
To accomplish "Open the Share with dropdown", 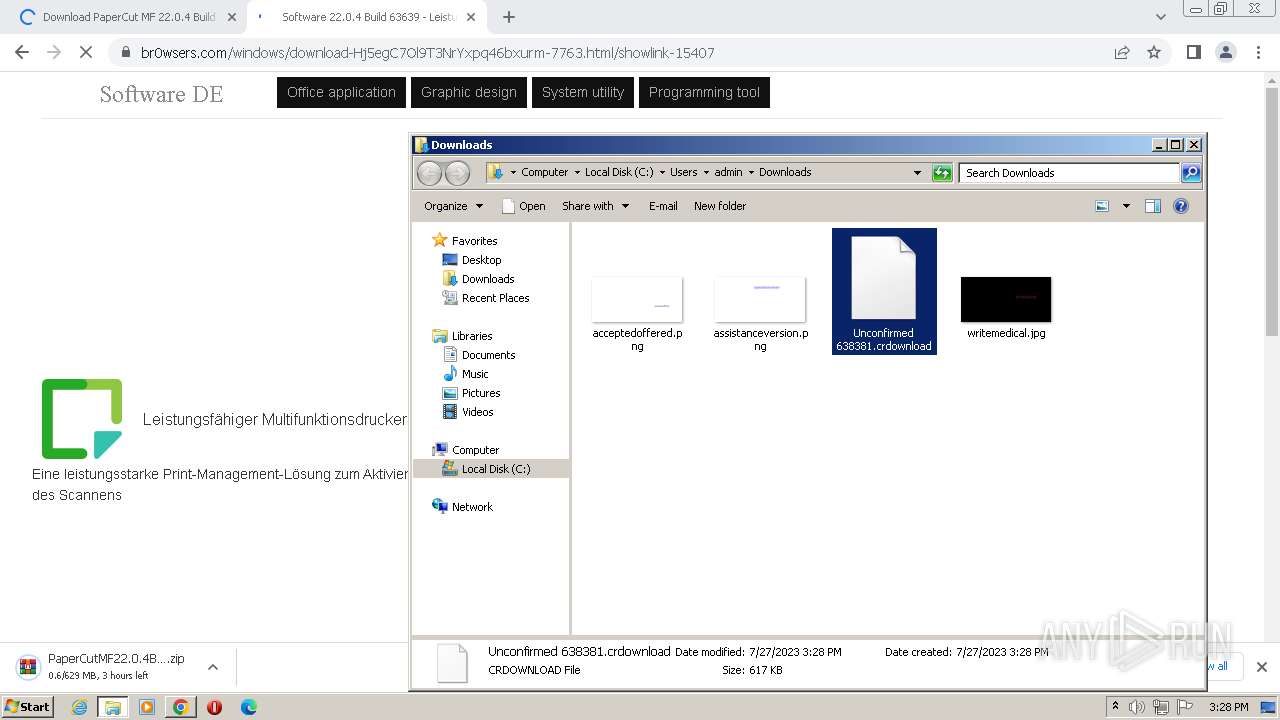I will coord(596,206).
